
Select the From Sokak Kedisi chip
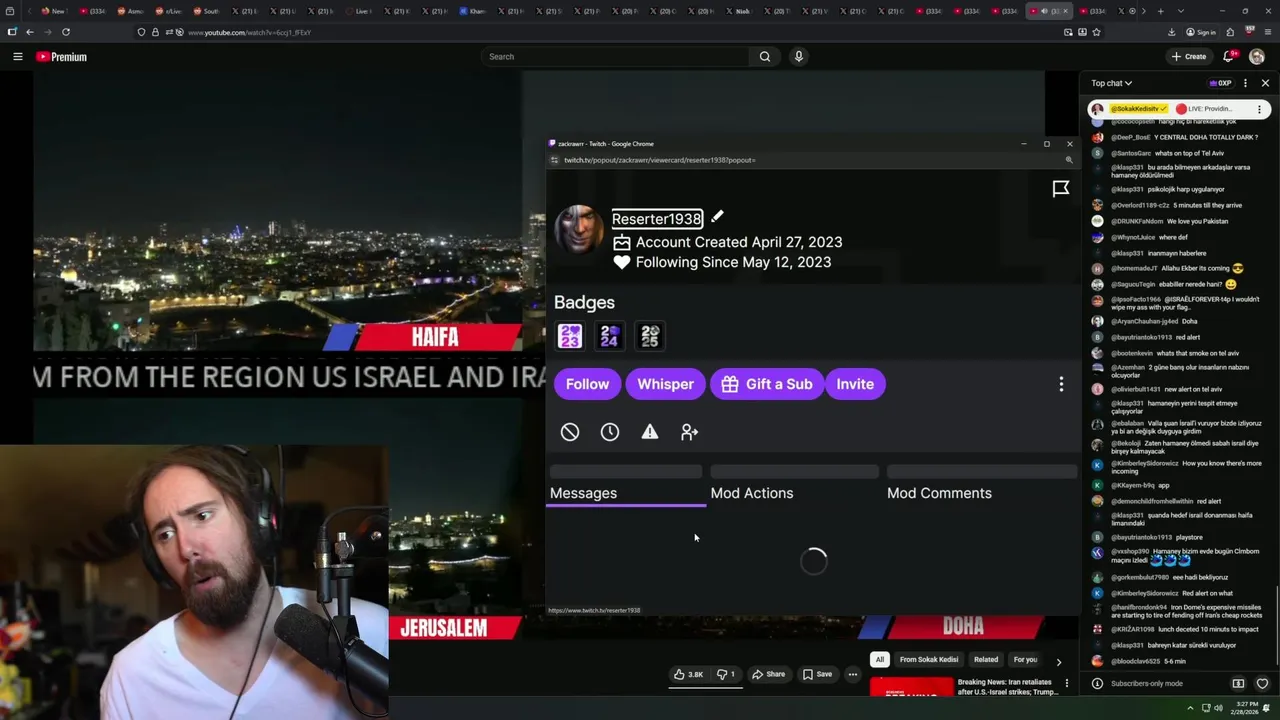929,660
